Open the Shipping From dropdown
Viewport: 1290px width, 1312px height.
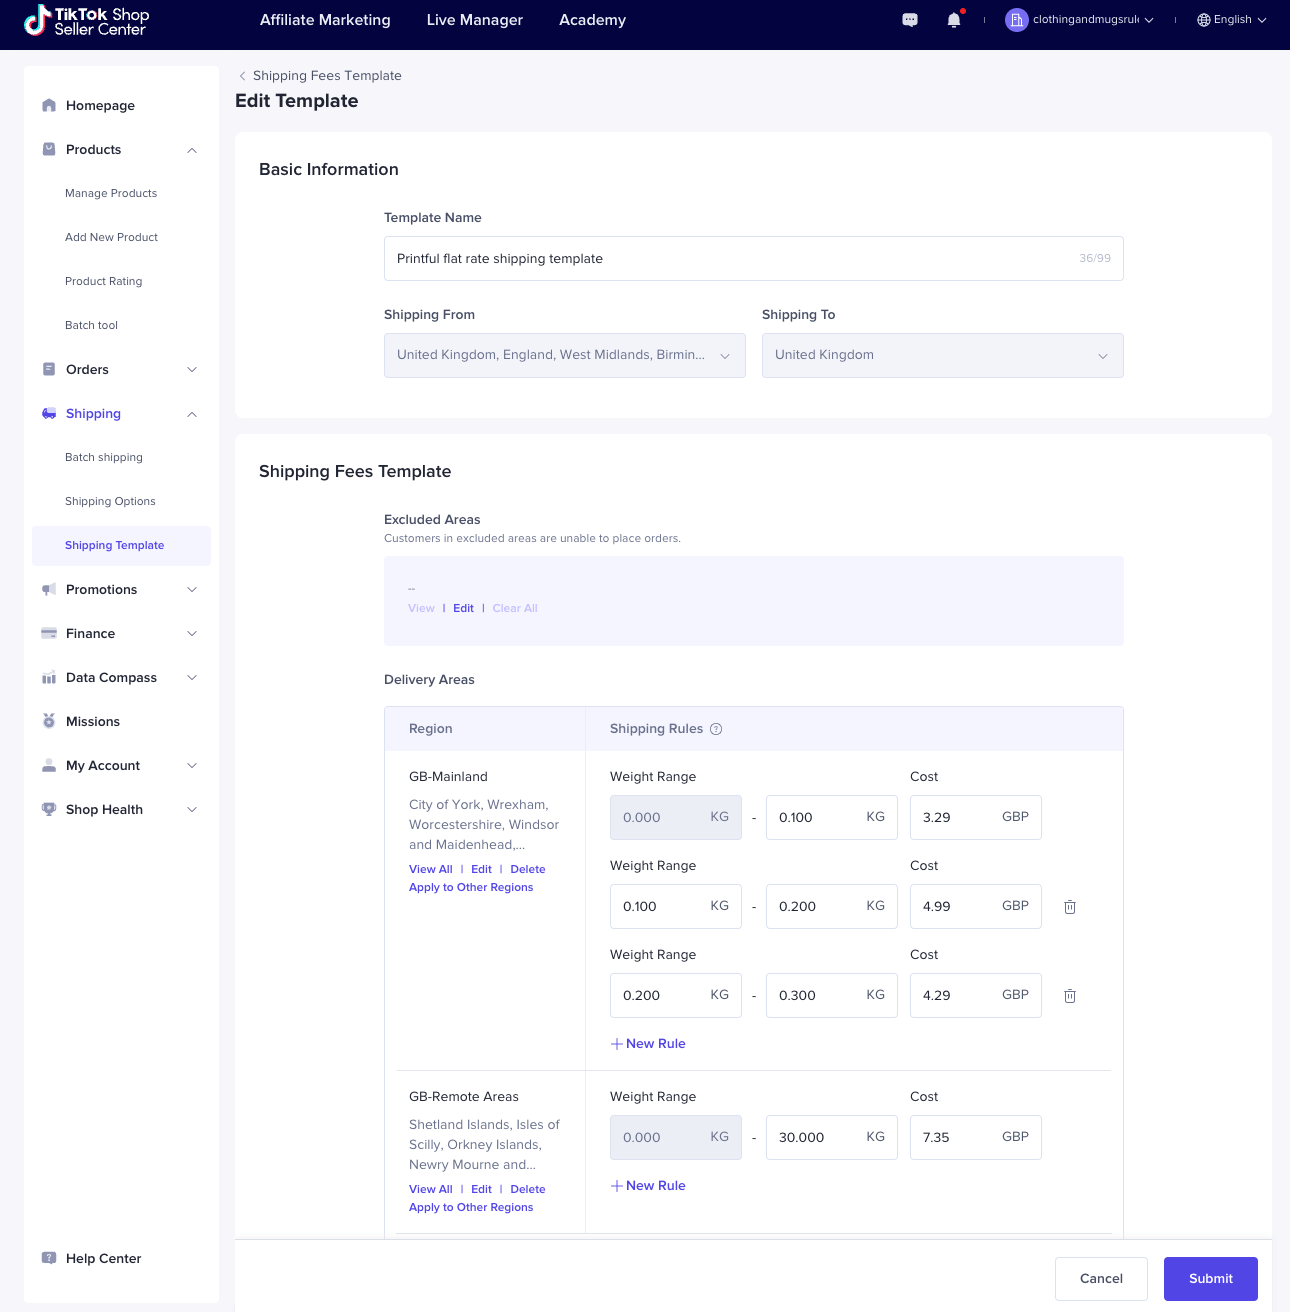[563, 355]
